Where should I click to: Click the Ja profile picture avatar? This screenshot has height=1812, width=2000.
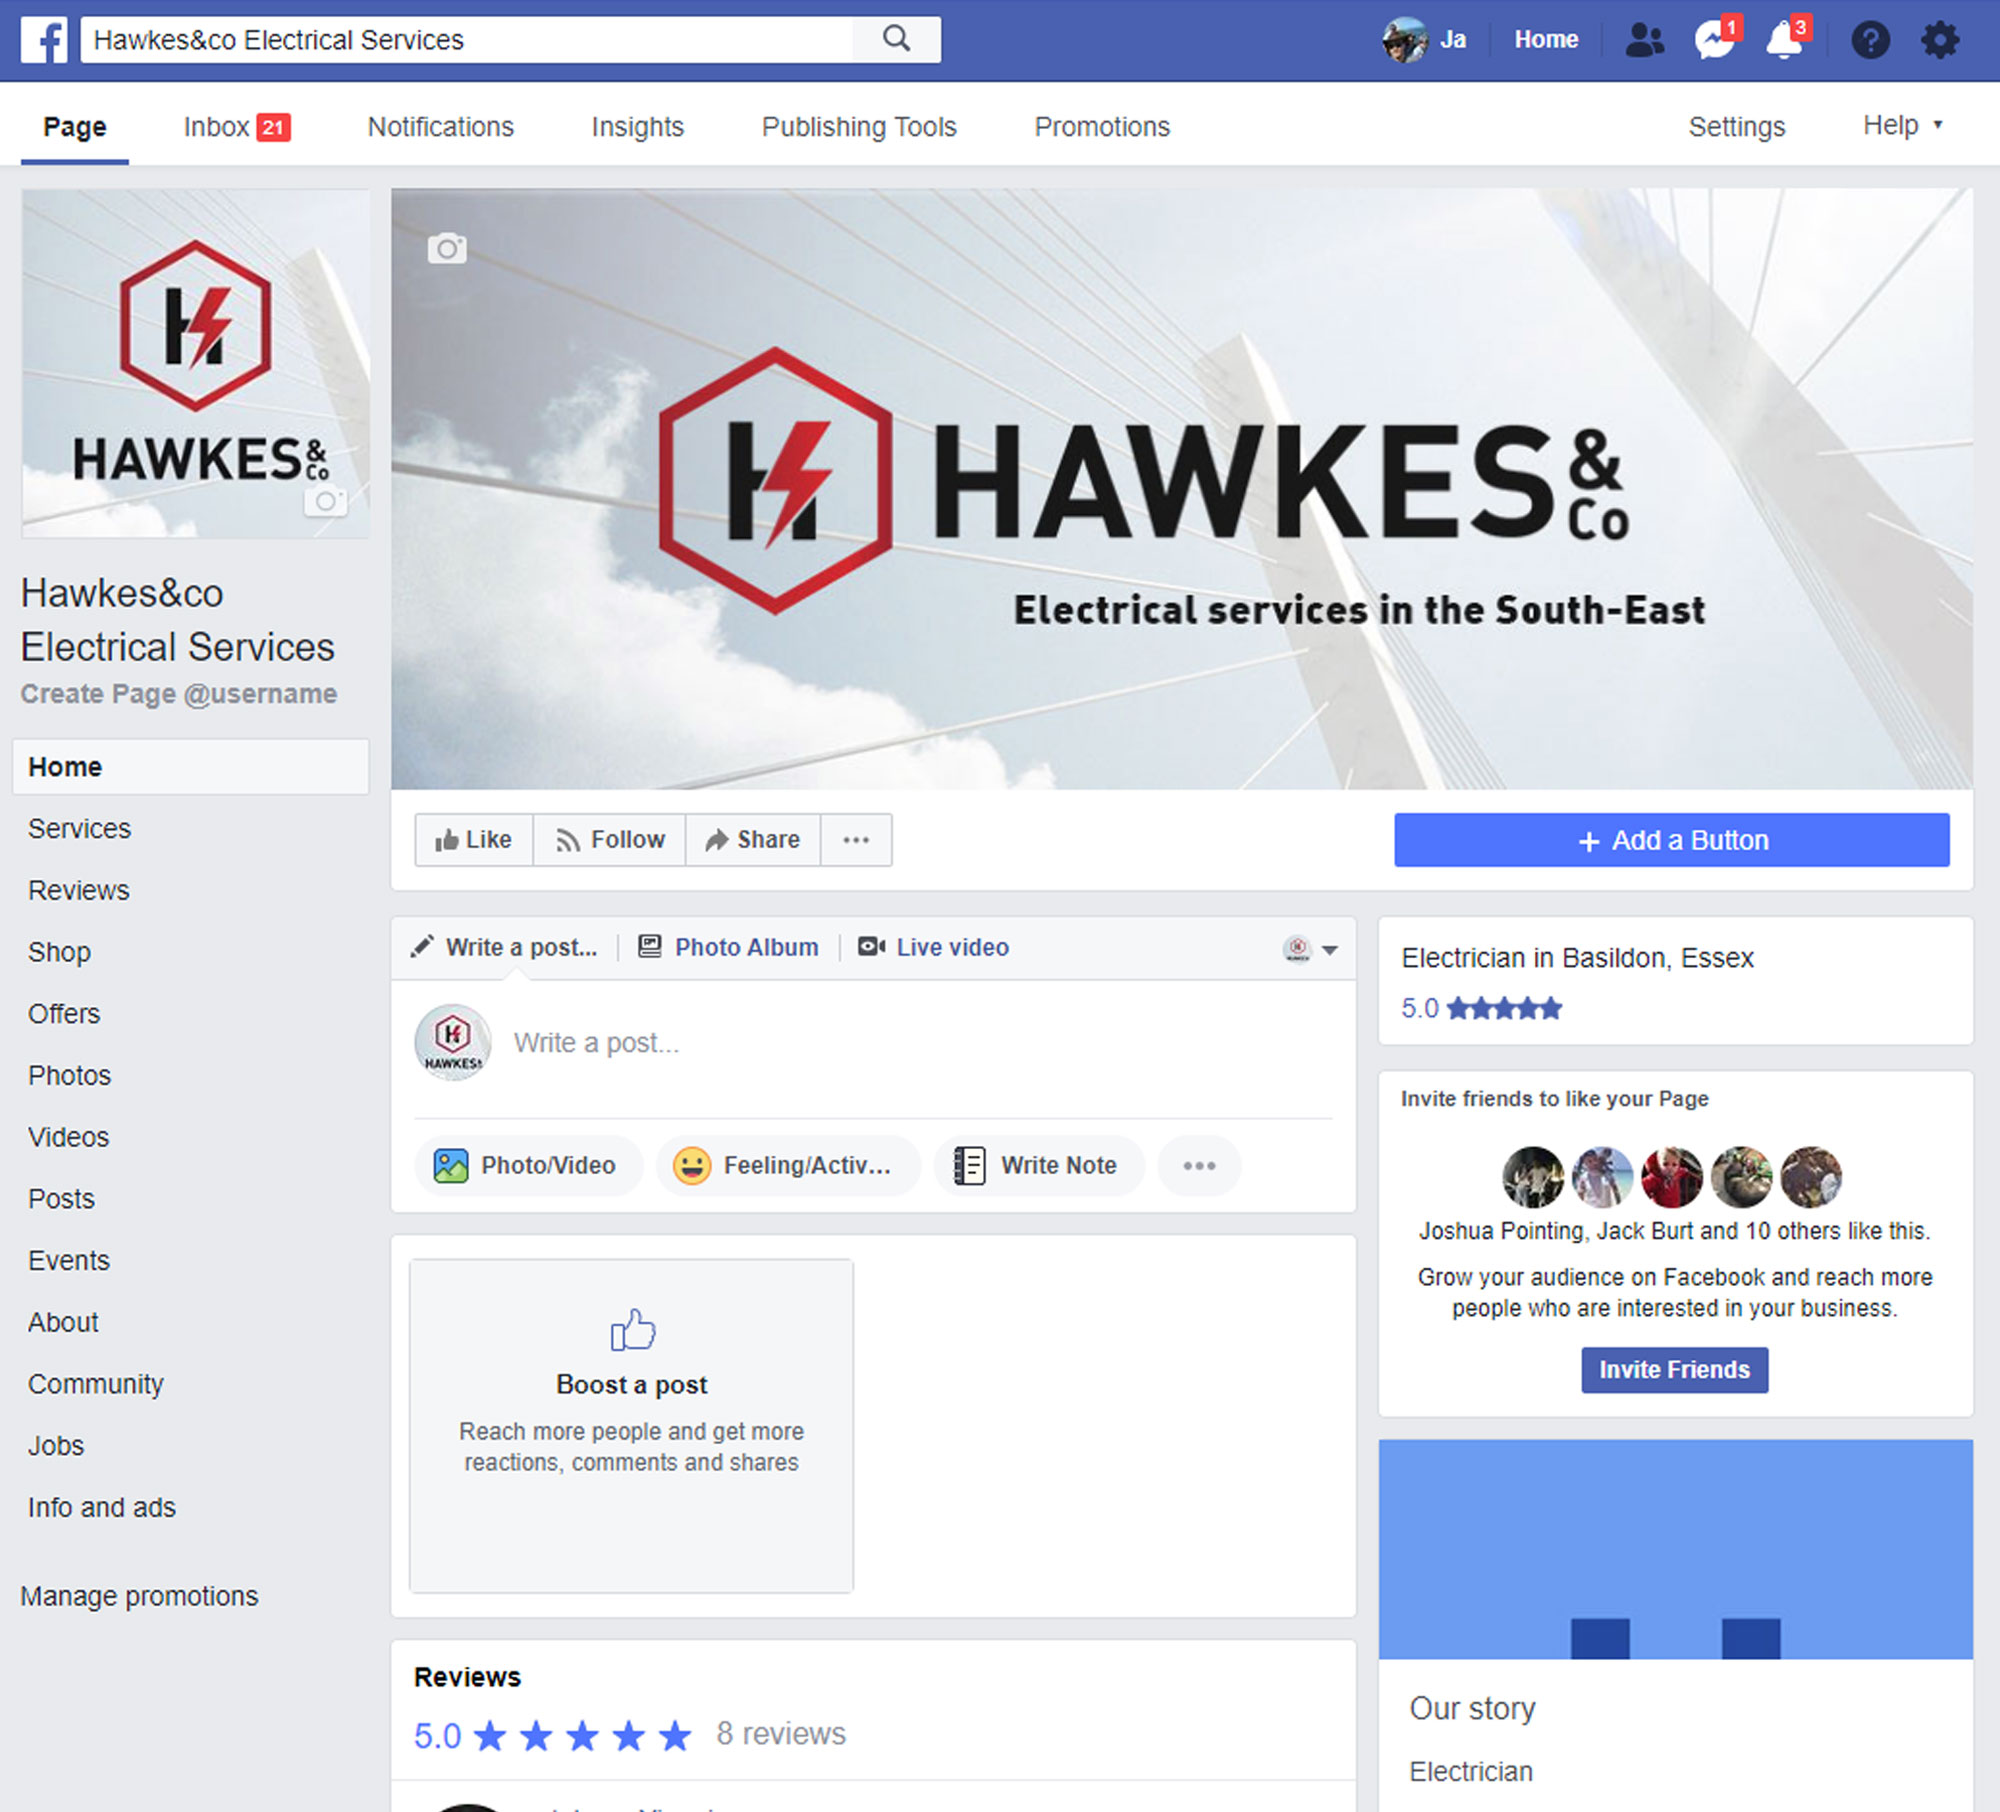pos(1404,40)
